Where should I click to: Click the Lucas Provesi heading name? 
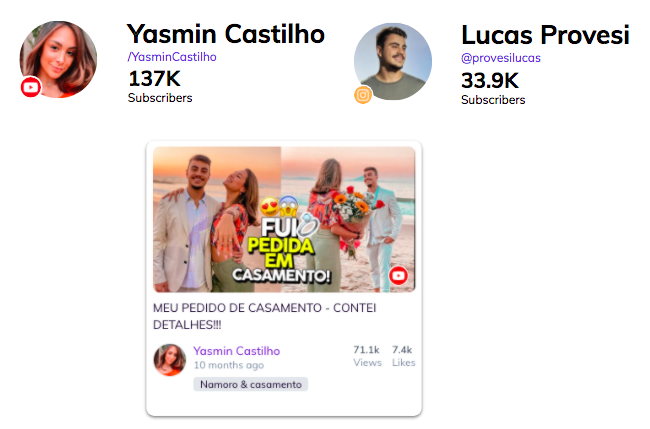[545, 35]
